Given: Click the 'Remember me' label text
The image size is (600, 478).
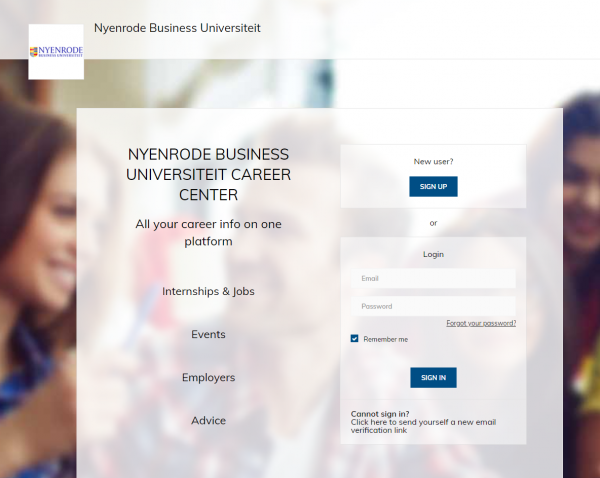Looking at the screenshot, I should click(385, 339).
